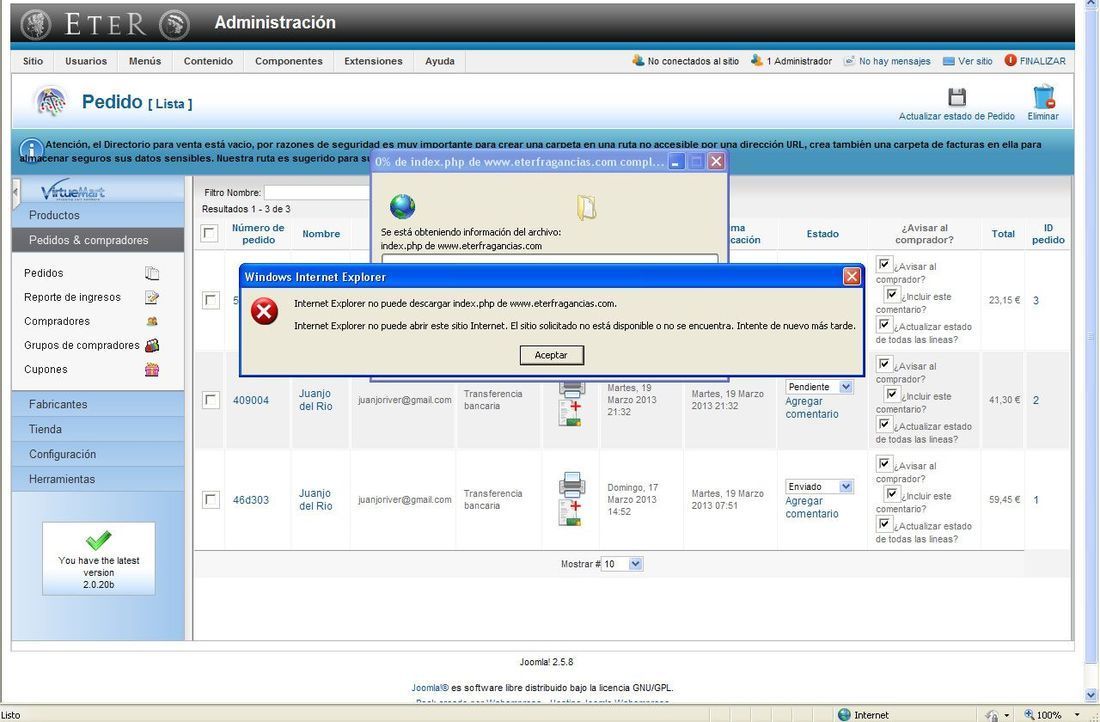This screenshot has width=1100, height=722.
Task: Open the Mostrar # 10 dropdown
Action: tap(622, 563)
